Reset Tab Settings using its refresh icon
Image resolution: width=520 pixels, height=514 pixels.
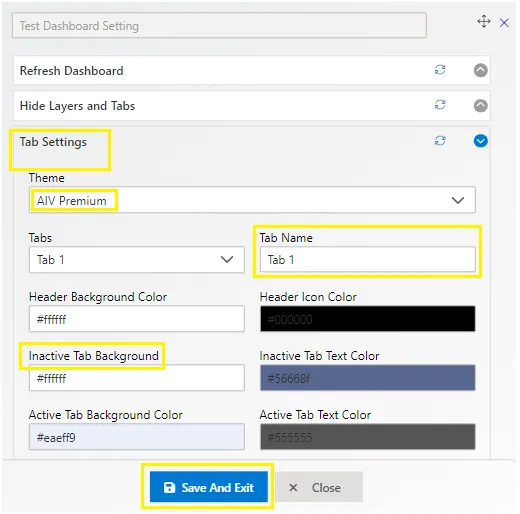coord(440,141)
